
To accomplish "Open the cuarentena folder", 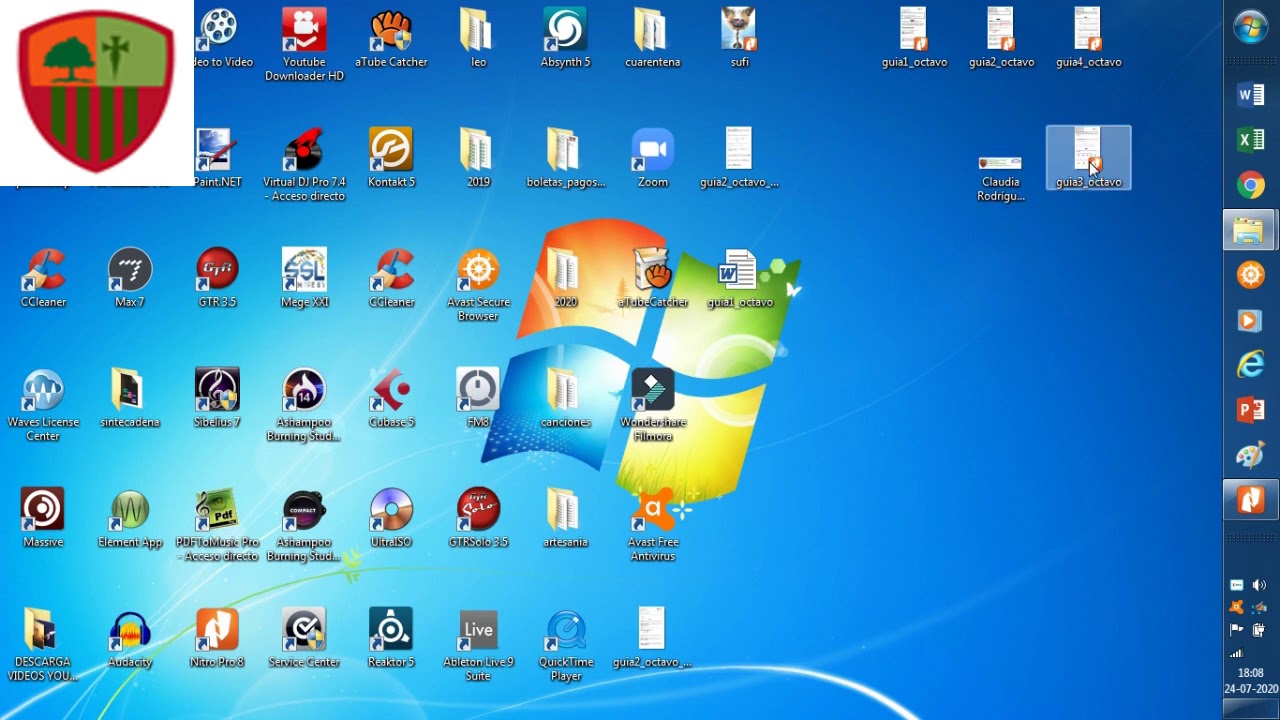I will pos(652,37).
